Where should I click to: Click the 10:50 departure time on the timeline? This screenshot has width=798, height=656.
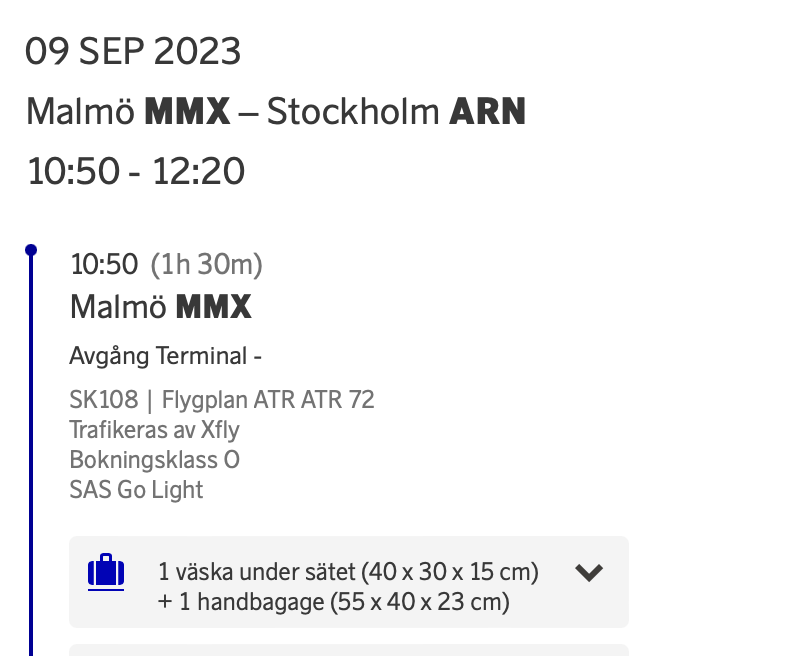[x=104, y=264]
